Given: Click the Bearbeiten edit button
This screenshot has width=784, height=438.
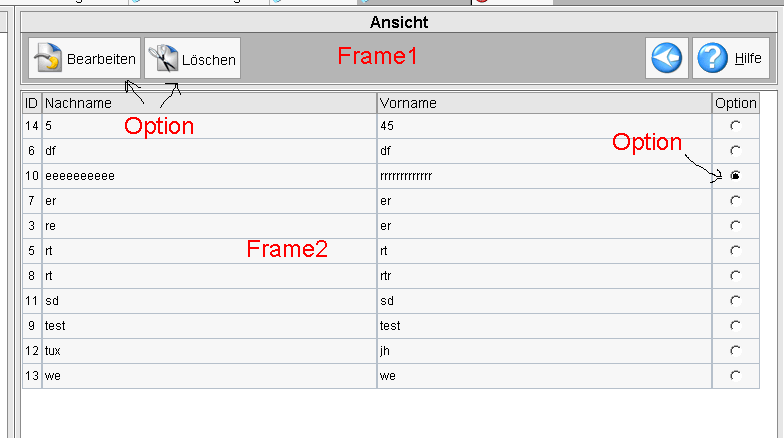Looking at the screenshot, I should [84, 59].
